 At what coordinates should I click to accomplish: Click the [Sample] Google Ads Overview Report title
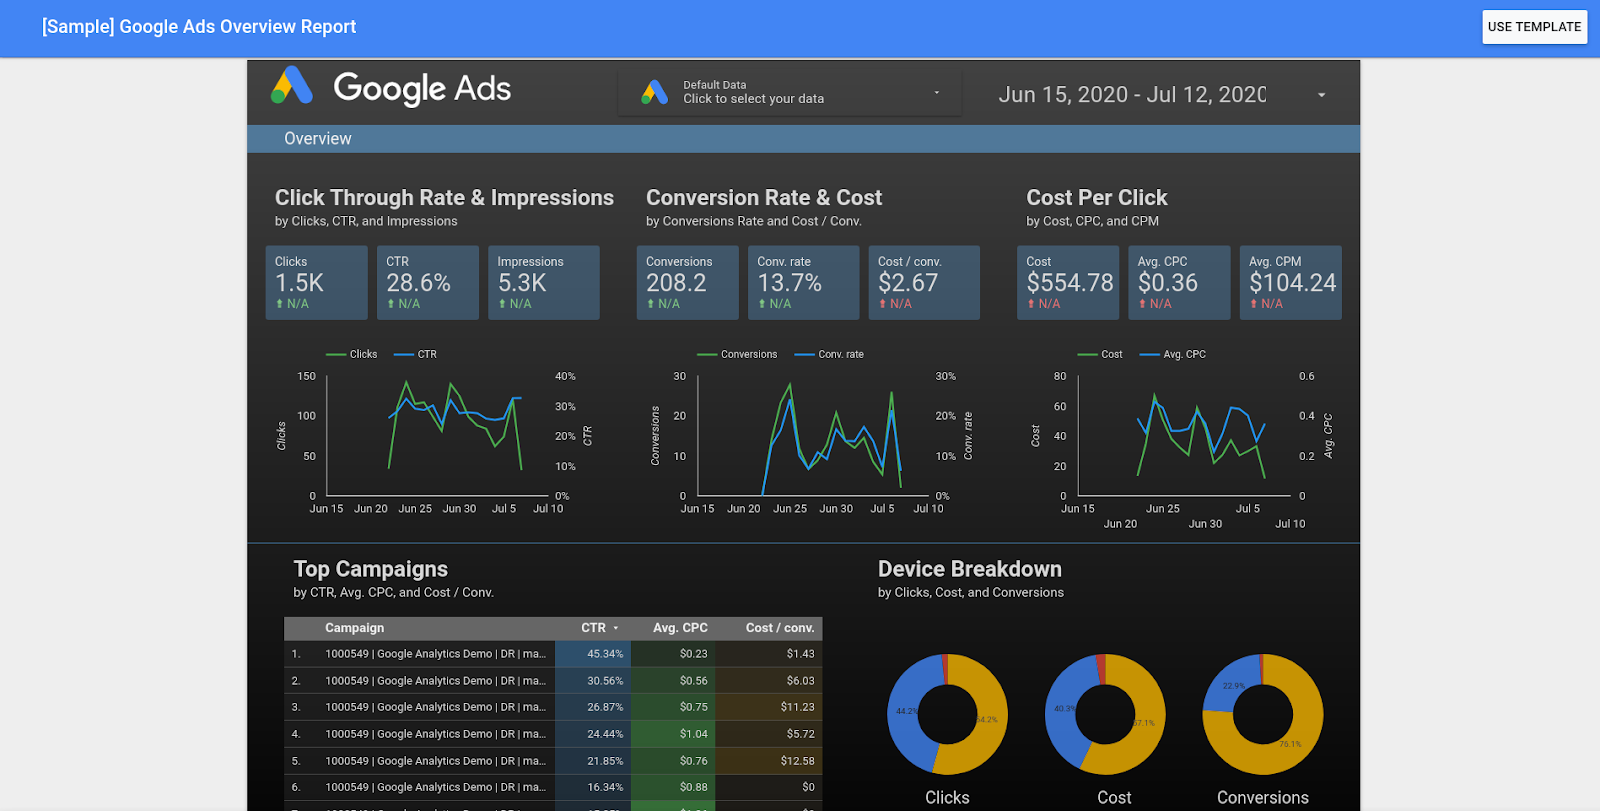click(199, 27)
